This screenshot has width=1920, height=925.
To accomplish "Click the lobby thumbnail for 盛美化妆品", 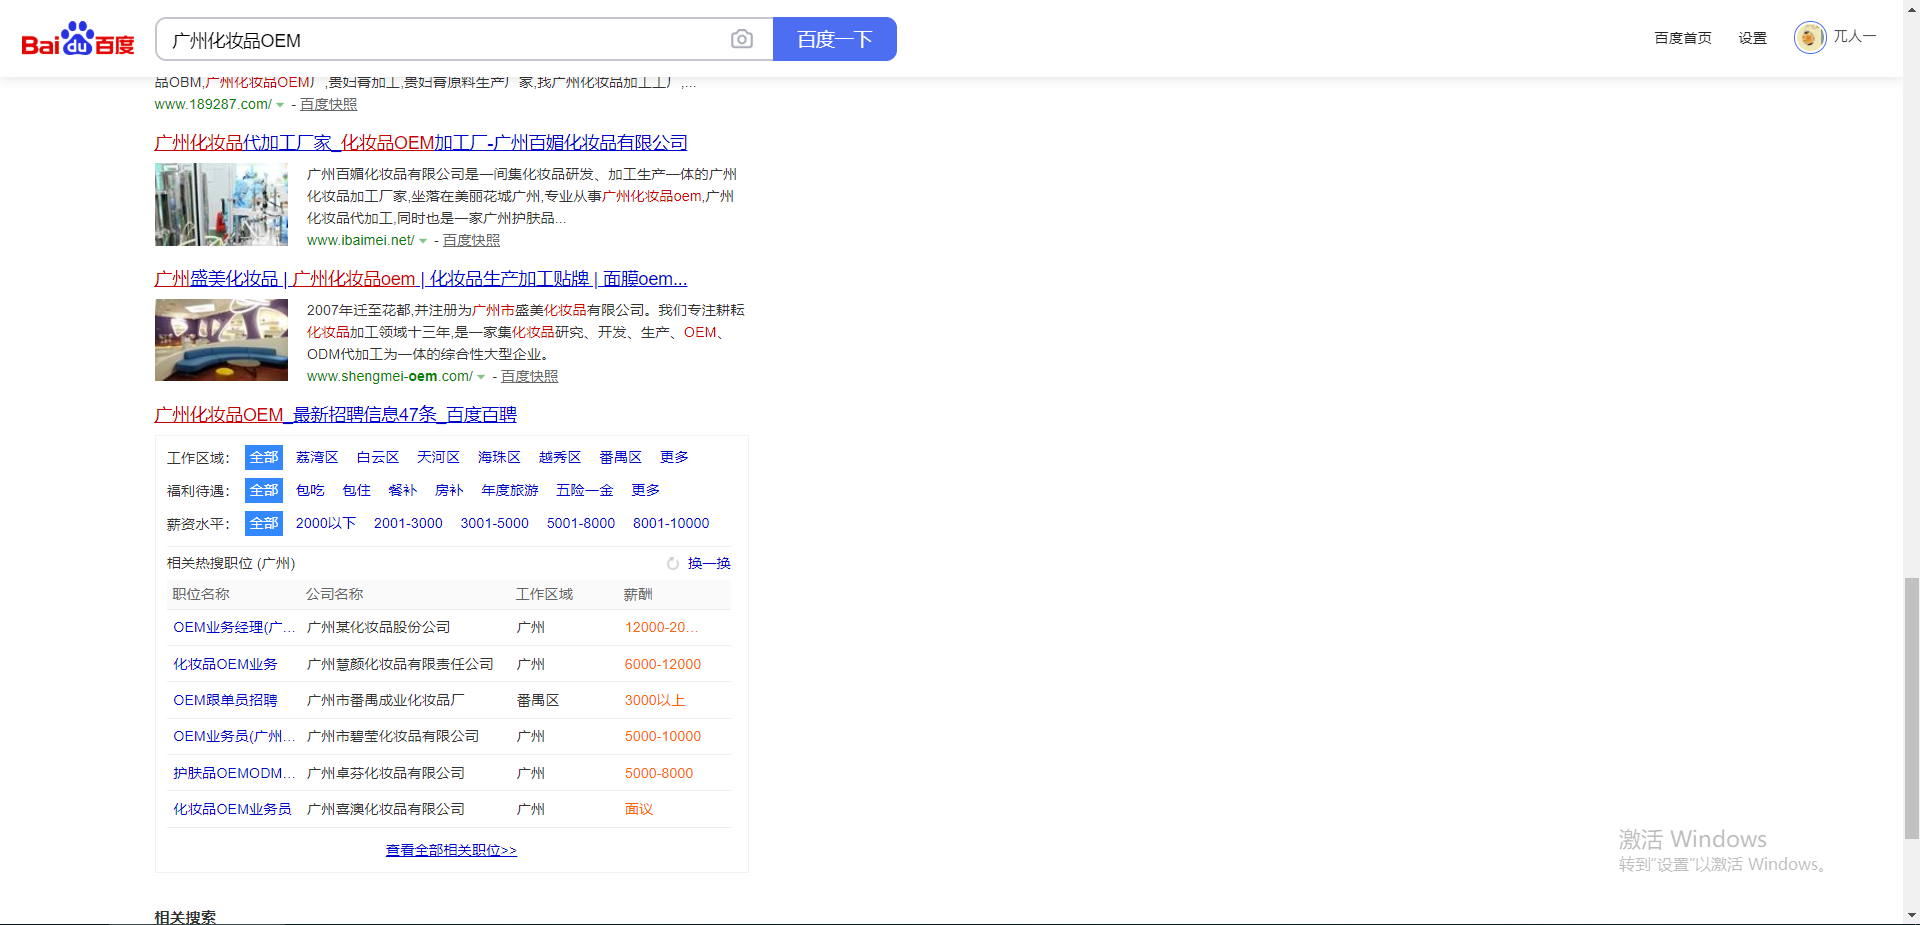I will (x=221, y=340).
